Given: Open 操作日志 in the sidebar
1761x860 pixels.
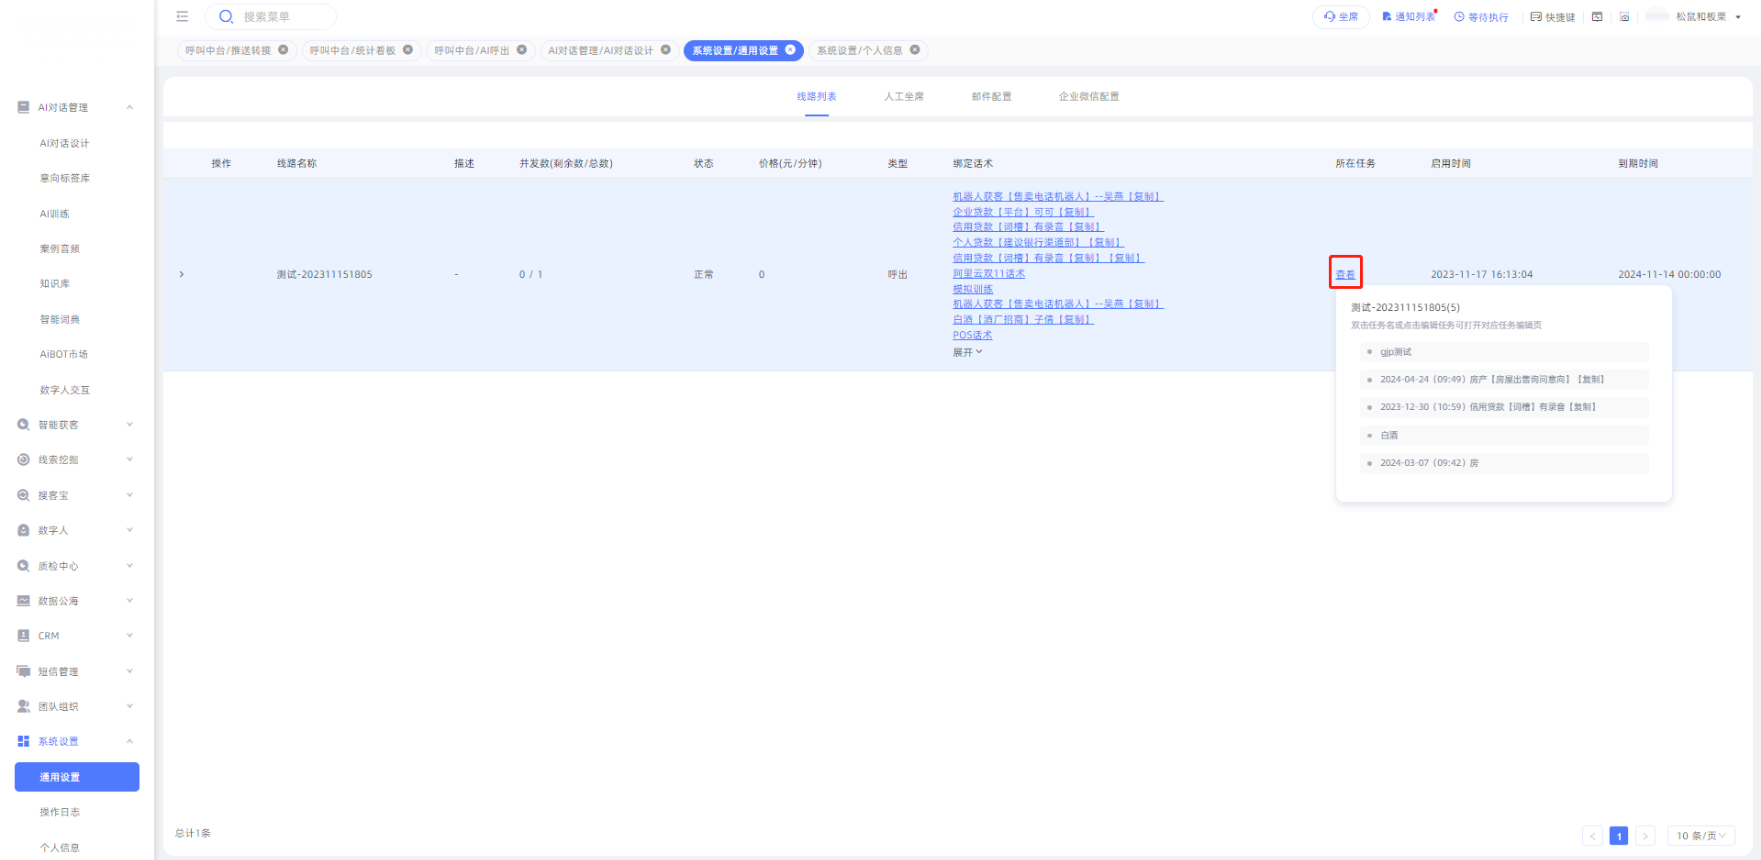Looking at the screenshot, I should 60,812.
